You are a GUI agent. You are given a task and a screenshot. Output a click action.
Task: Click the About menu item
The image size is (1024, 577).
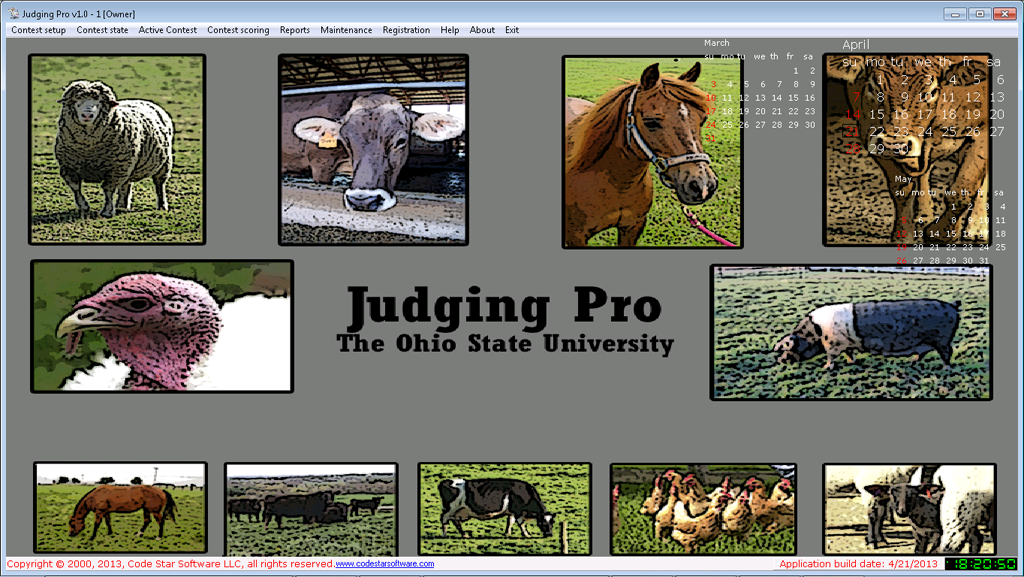pyautogui.click(x=482, y=30)
